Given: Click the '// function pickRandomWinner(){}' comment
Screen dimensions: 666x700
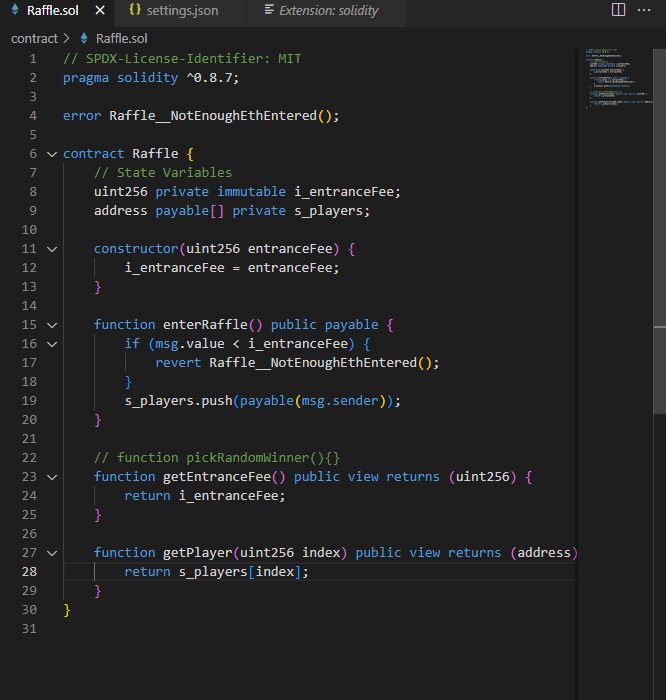Looking at the screenshot, I should coord(217,458).
